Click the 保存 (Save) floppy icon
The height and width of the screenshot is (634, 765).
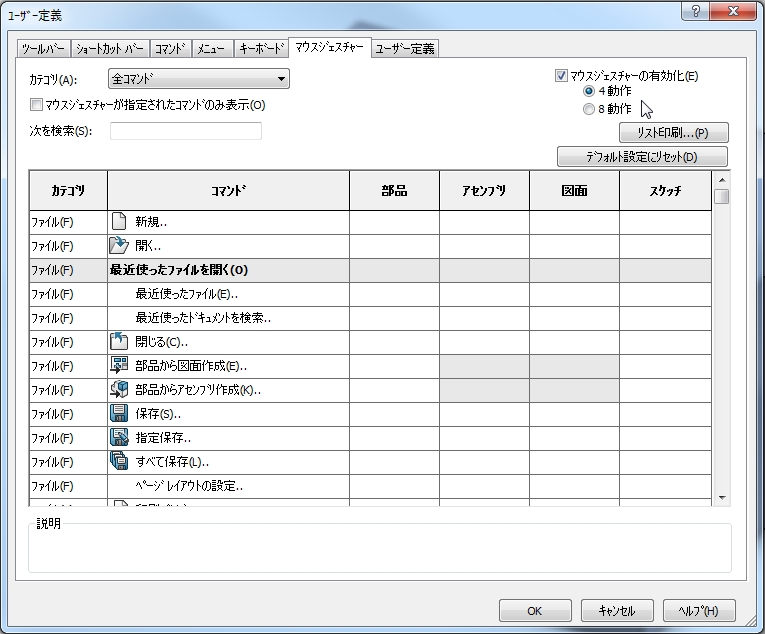coord(120,414)
